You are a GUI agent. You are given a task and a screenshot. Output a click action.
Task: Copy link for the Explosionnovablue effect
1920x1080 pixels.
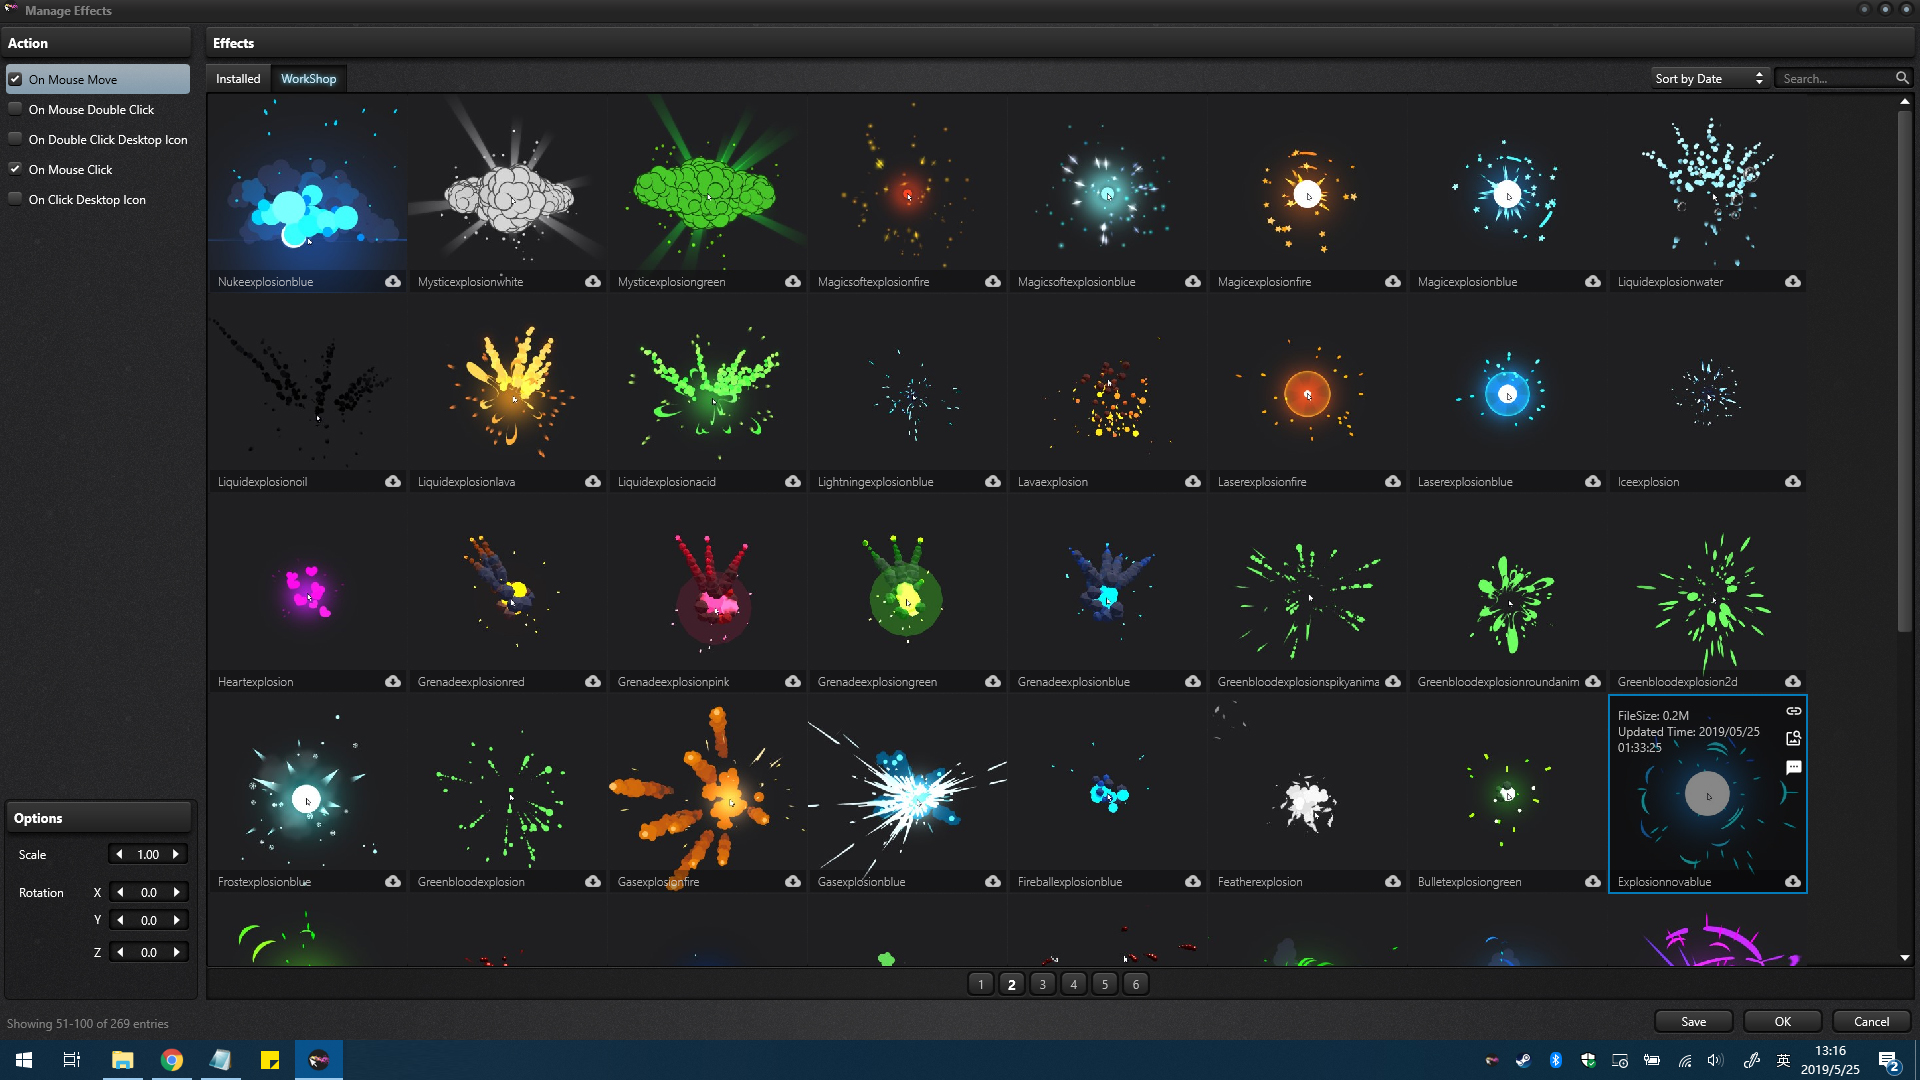tap(1793, 711)
